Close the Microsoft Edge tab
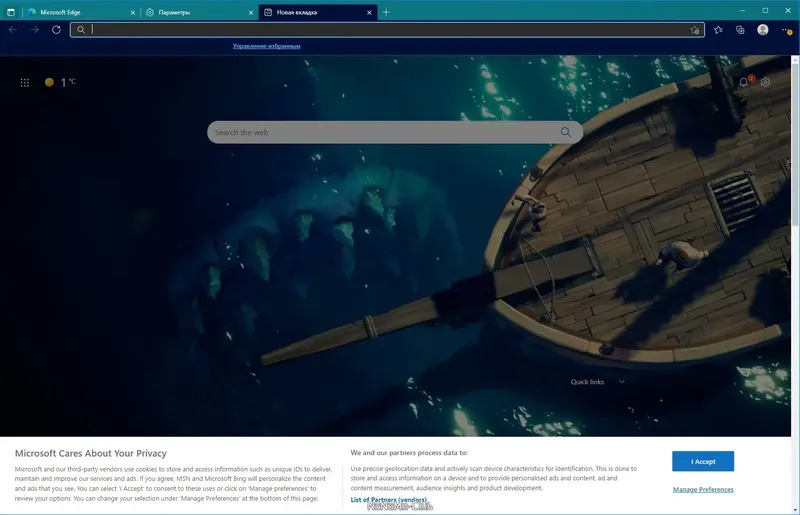Viewport: 800px width, 515px height. (133, 12)
